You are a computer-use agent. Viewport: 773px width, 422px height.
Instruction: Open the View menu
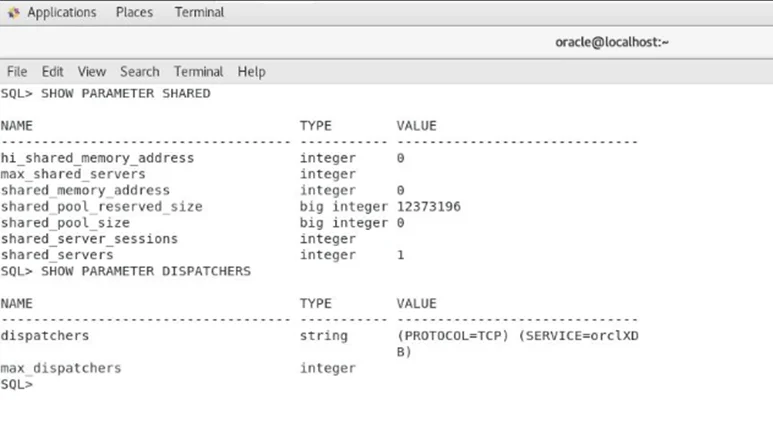point(92,72)
